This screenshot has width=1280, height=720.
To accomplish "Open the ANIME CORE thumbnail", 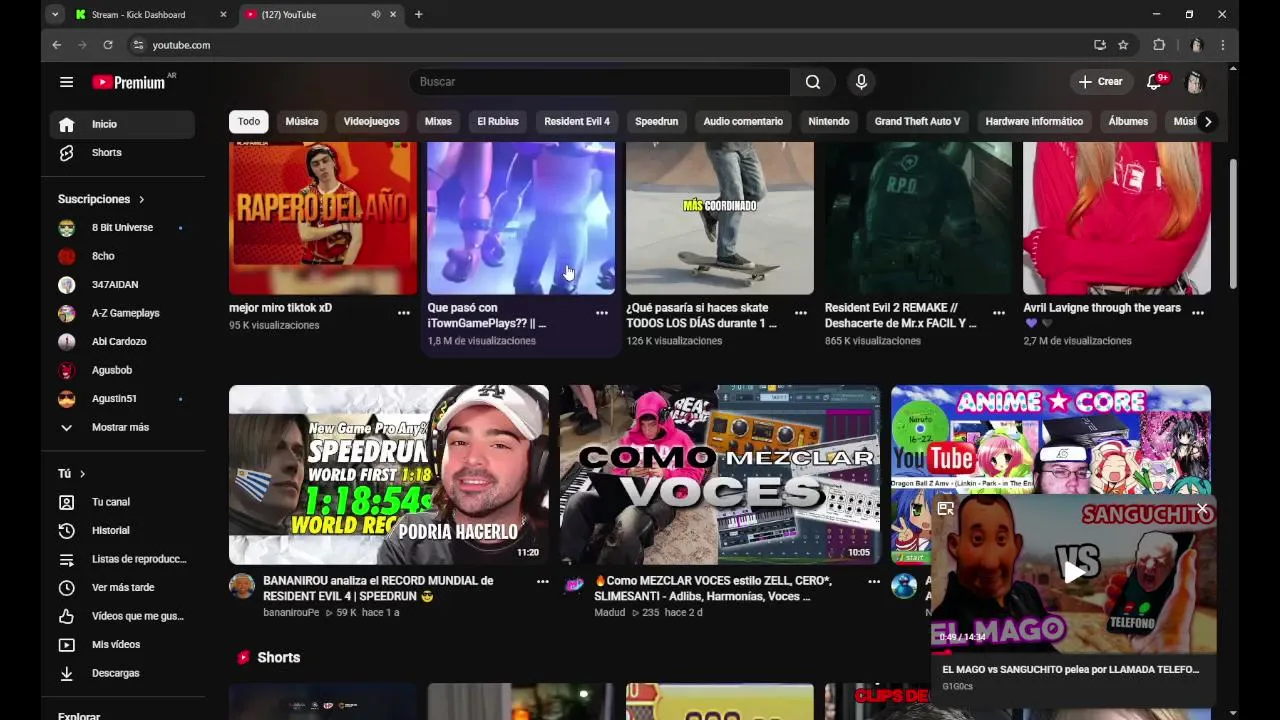I will tap(1051, 439).
